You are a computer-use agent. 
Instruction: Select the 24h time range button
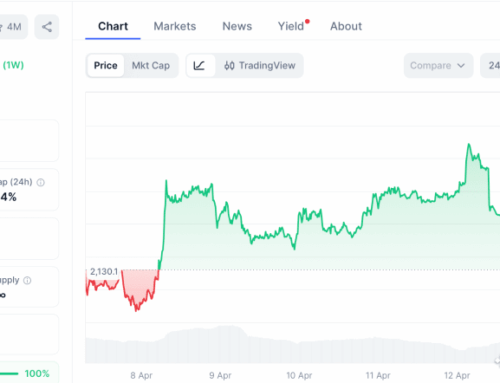[x=491, y=66]
